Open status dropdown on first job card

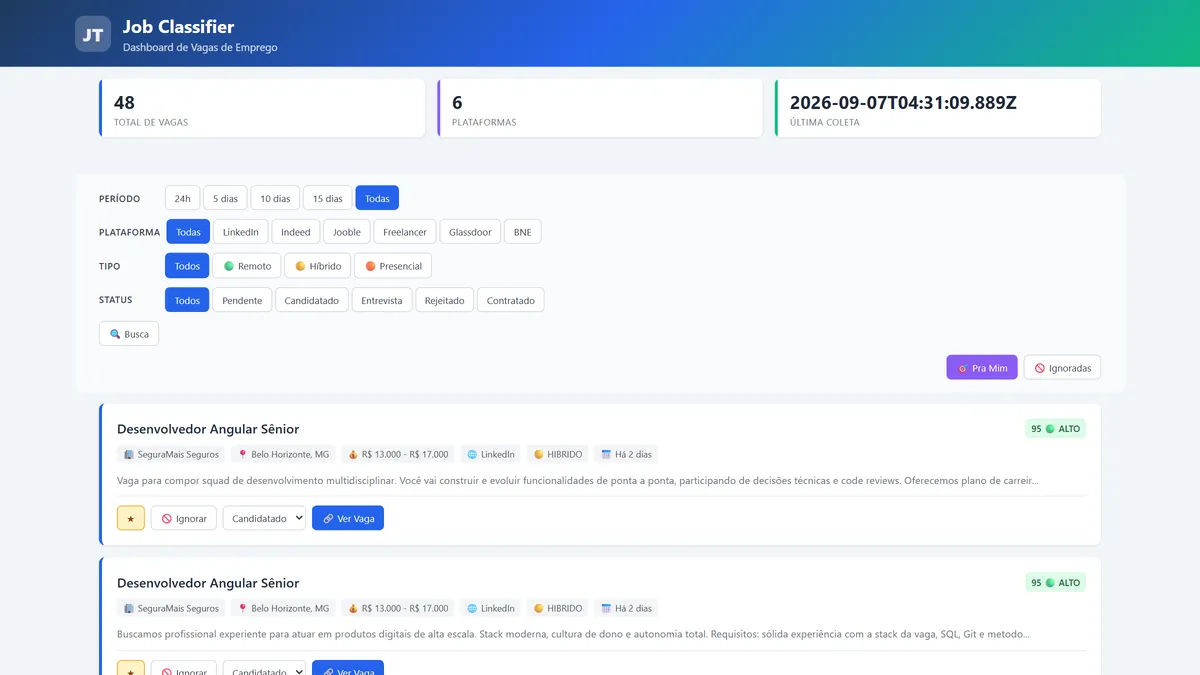coord(264,518)
